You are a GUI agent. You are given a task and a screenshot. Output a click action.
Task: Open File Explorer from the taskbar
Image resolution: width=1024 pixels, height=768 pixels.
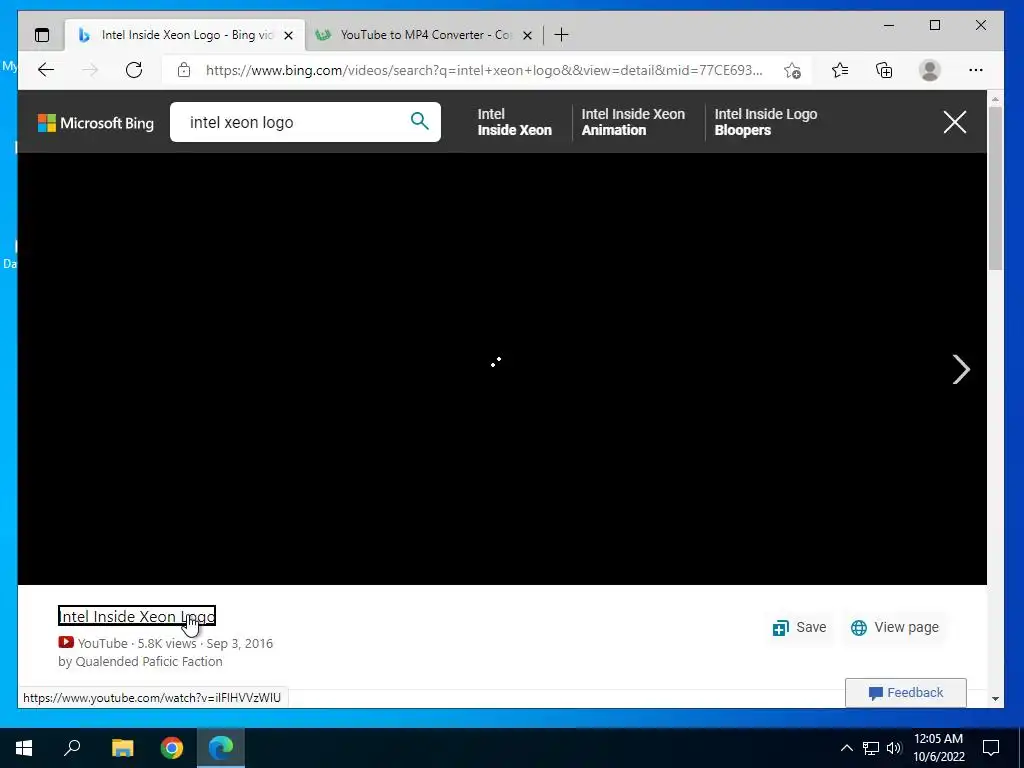122,748
